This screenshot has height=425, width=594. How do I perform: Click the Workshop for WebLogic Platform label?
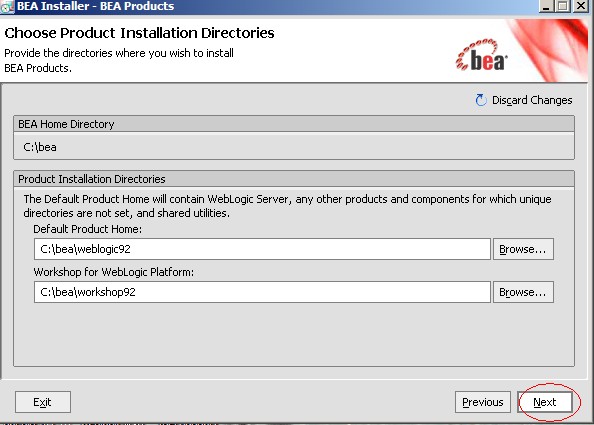(x=114, y=272)
